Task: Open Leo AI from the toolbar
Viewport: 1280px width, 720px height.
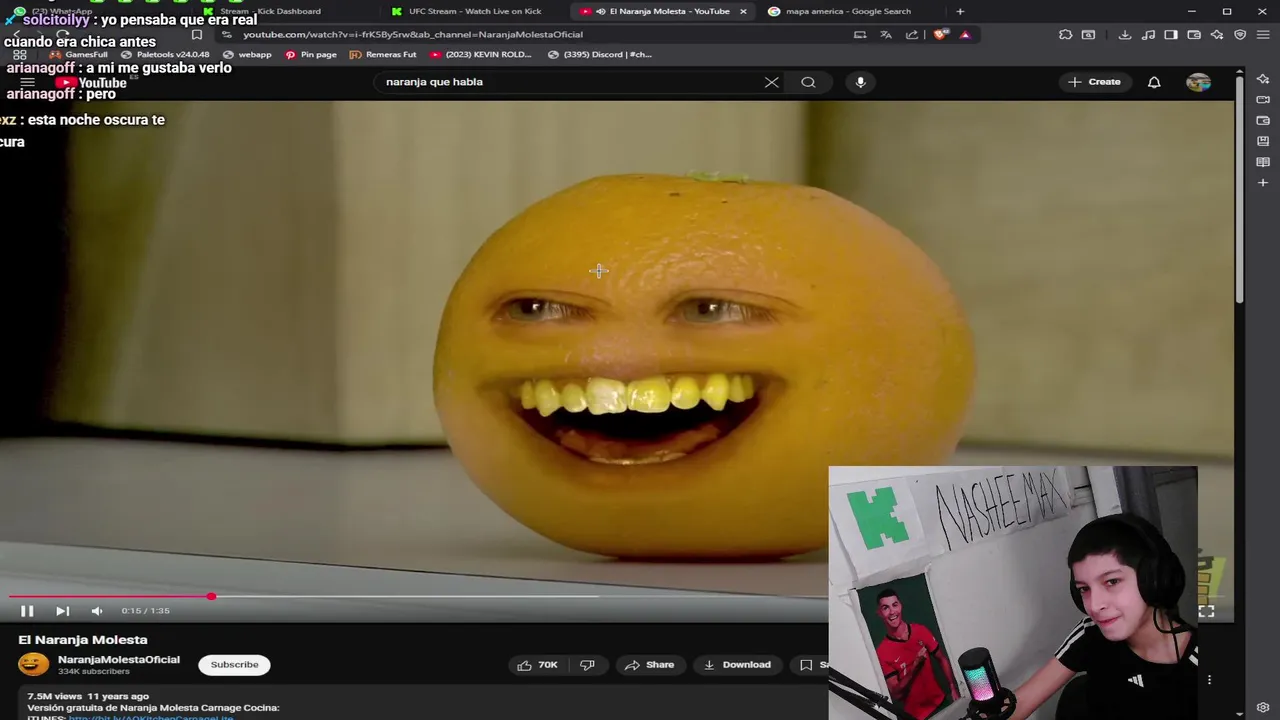Action: click(1217, 34)
